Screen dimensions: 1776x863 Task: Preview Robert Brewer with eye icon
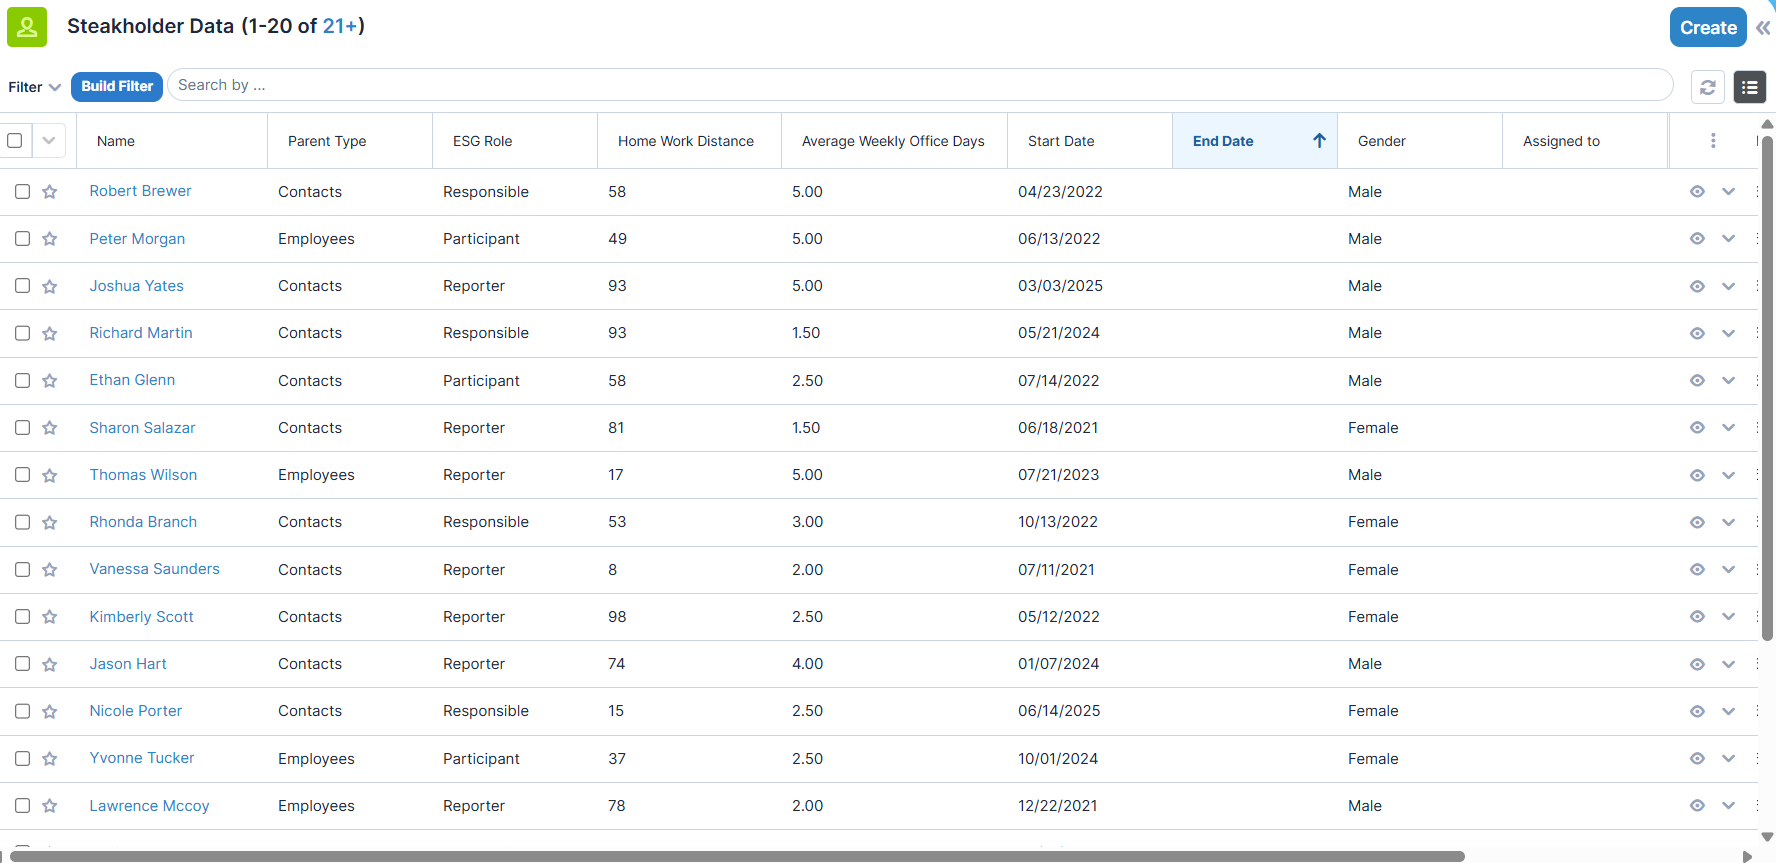(x=1697, y=192)
